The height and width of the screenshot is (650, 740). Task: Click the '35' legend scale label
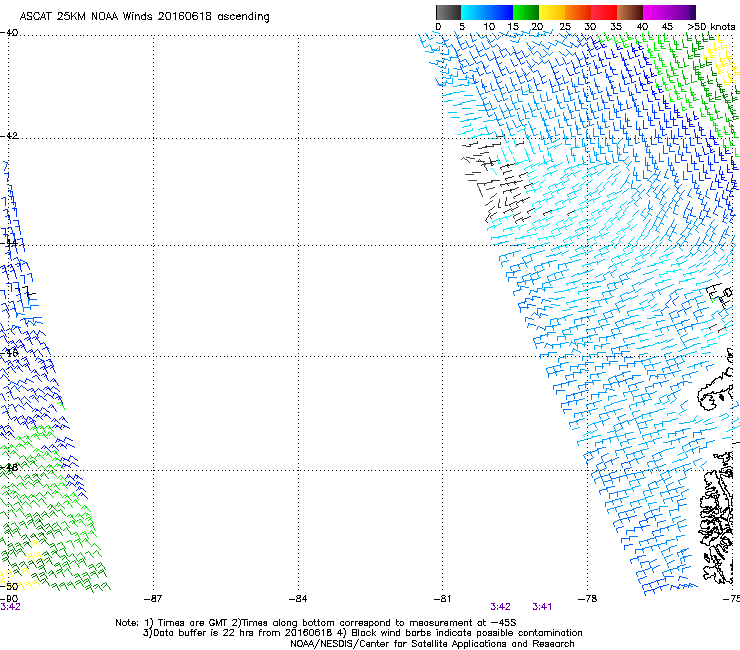(616, 27)
